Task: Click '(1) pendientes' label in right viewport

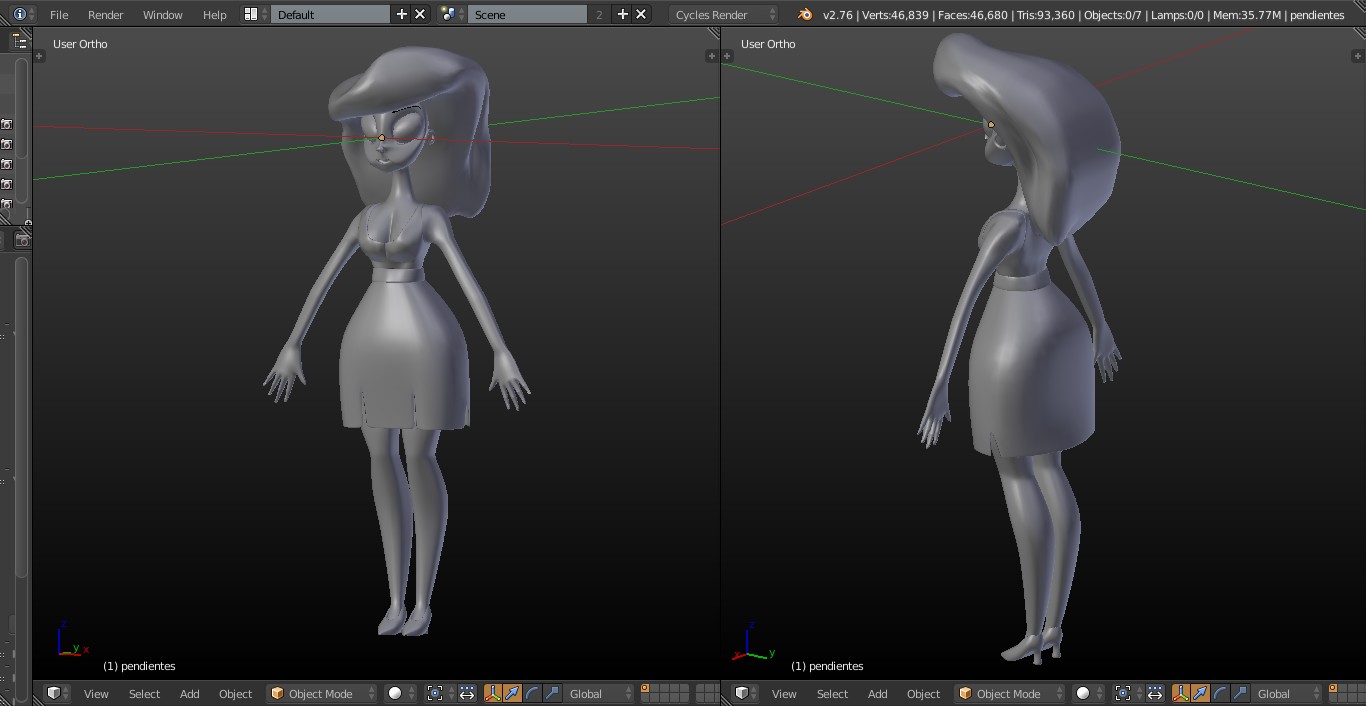Action: pyautogui.click(x=827, y=666)
